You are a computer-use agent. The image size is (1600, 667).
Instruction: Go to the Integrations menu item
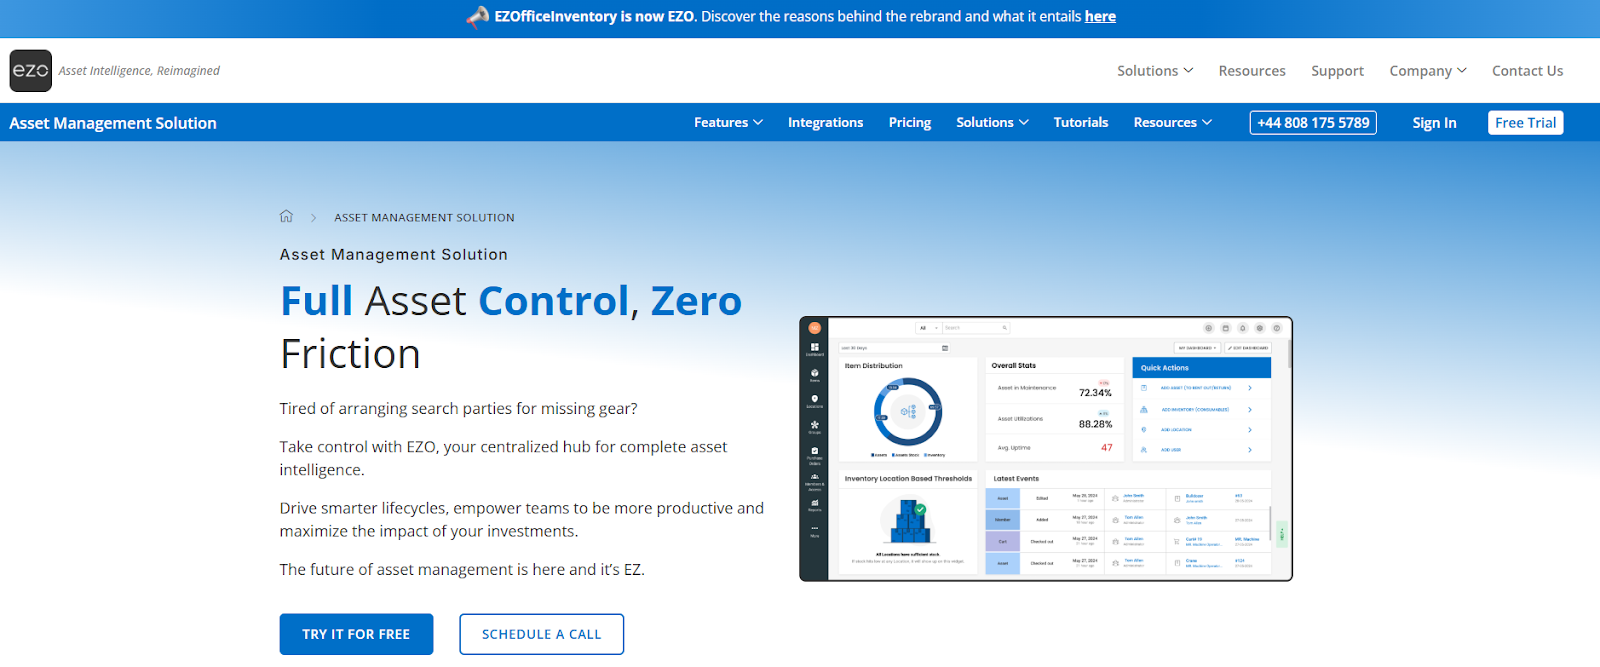[825, 123]
